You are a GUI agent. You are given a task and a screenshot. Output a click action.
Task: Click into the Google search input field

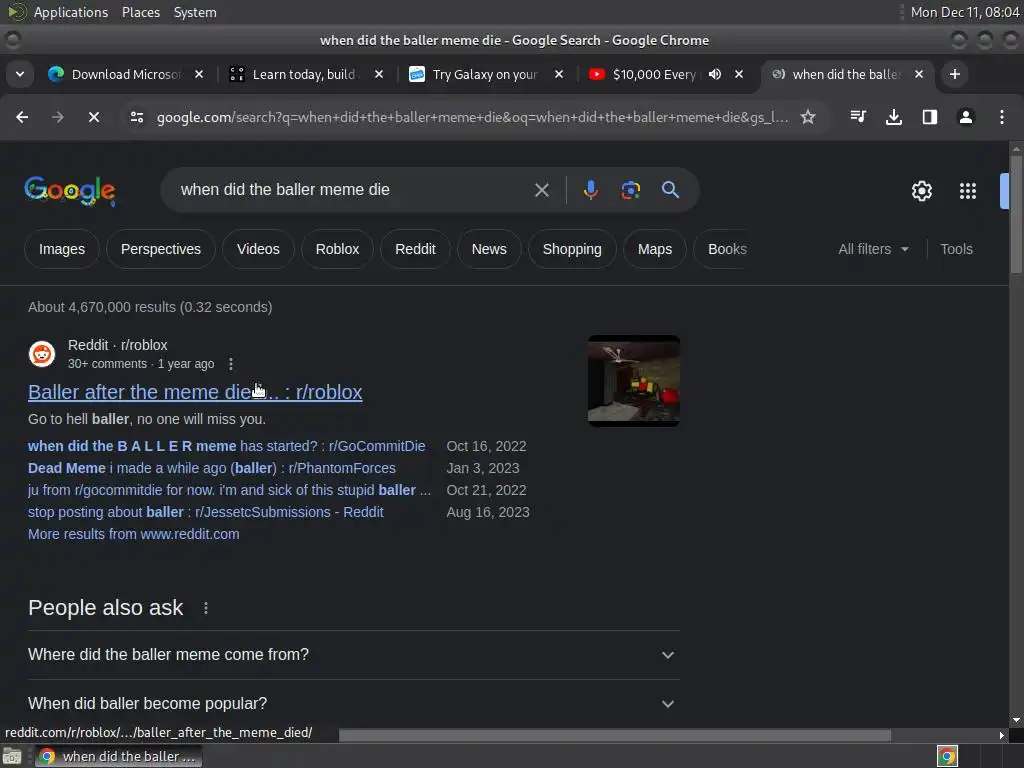pos(353,190)
